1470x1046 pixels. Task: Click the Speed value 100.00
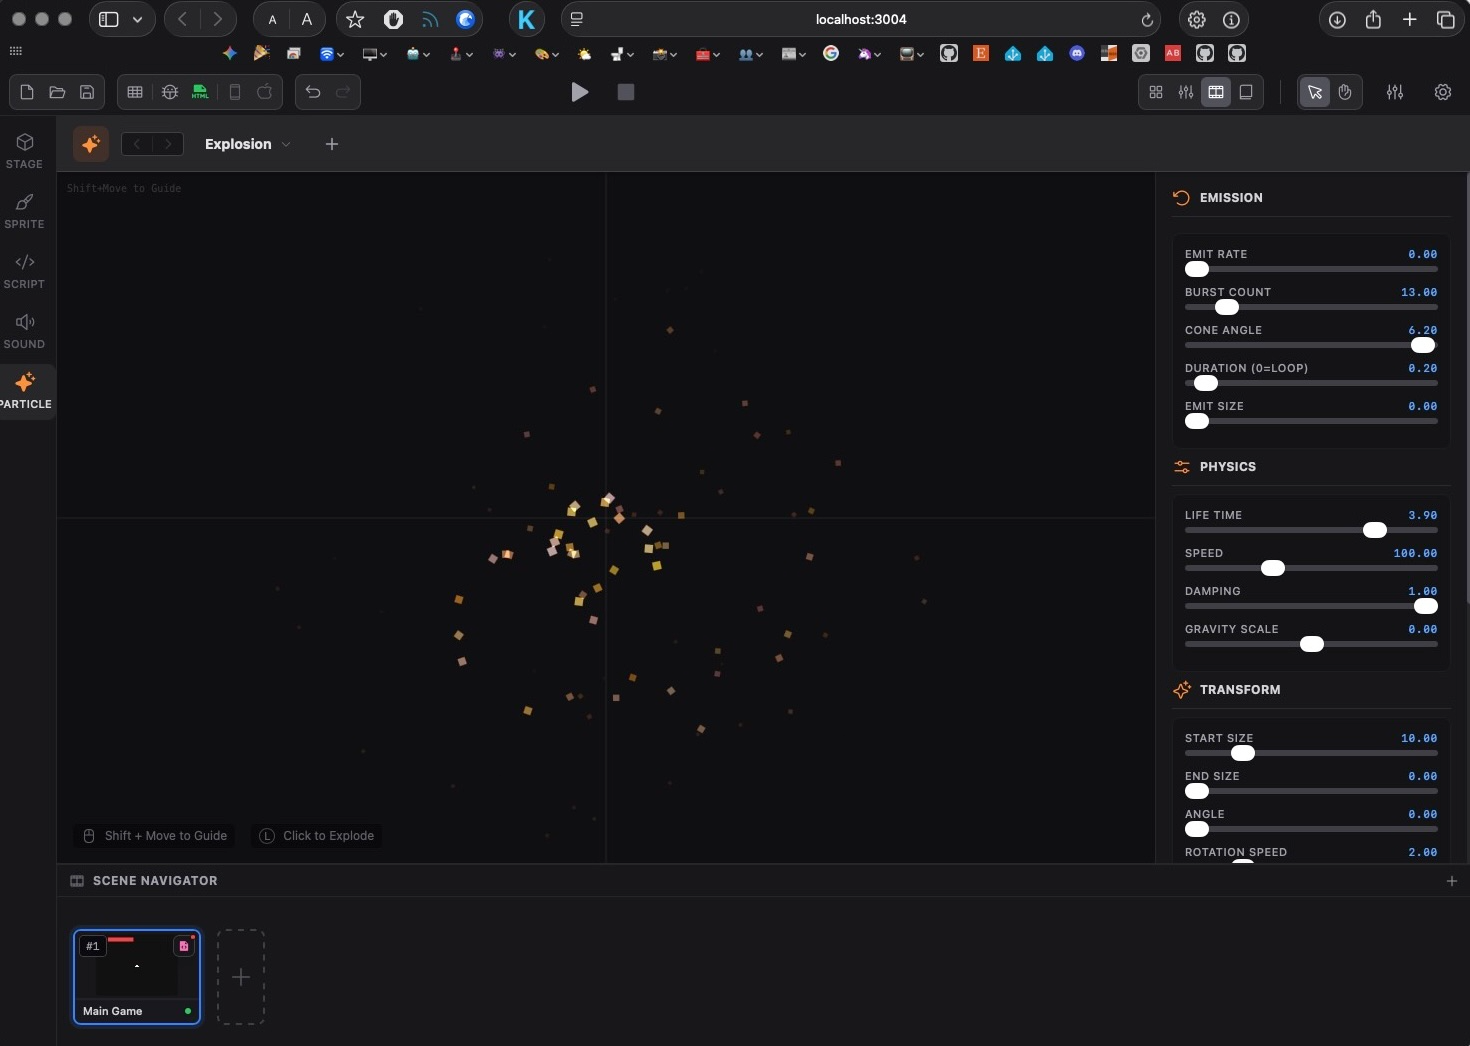point(1415,553)
